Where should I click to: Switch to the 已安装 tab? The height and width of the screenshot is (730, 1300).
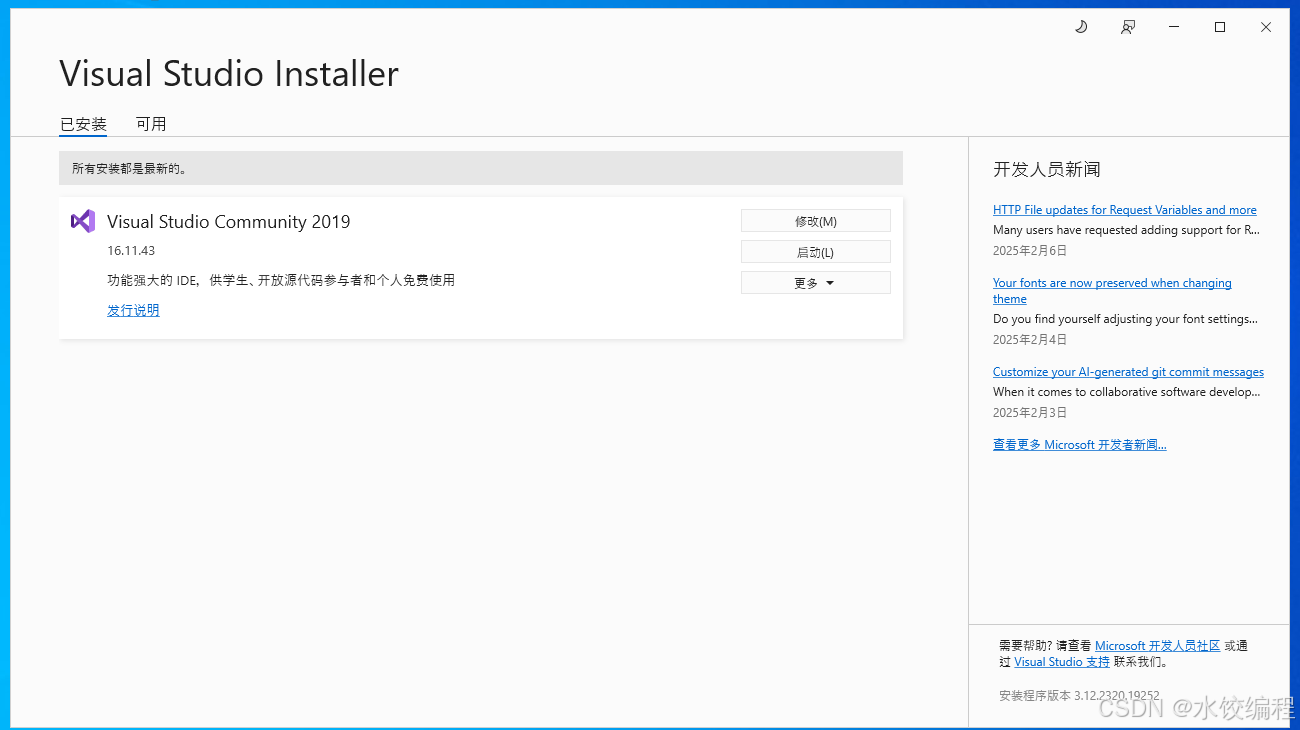tap(83, 125)
